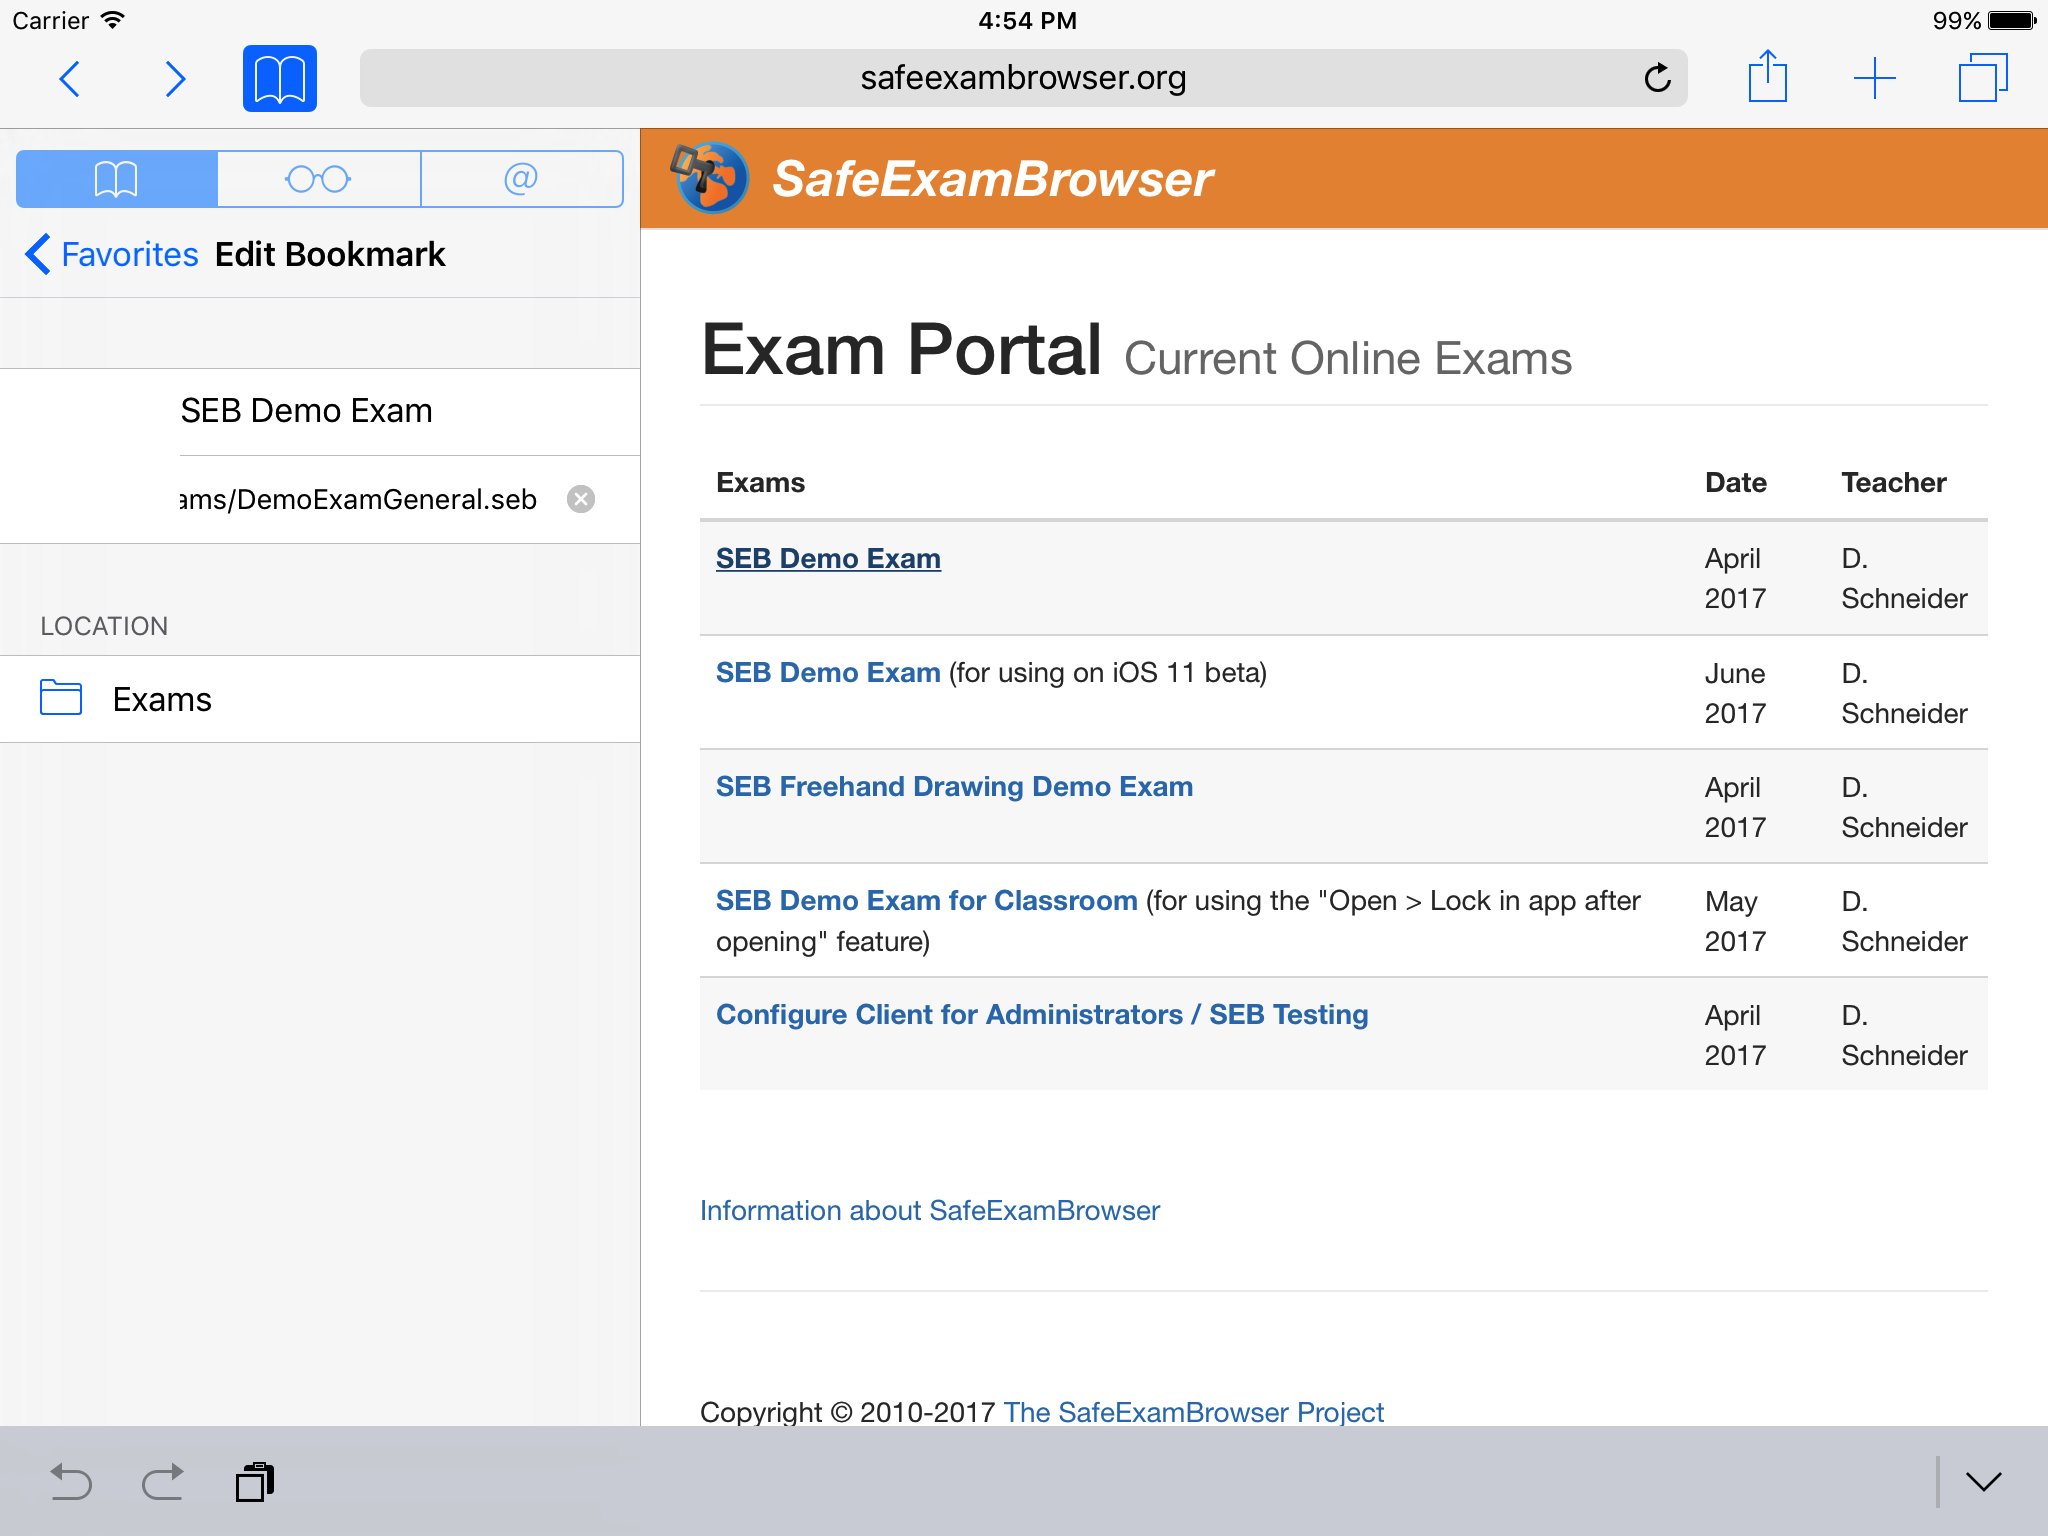Toggle the bookmarks sidebar book icon
Viewport: 2048px width, 1536px height.
coord(280,79)
